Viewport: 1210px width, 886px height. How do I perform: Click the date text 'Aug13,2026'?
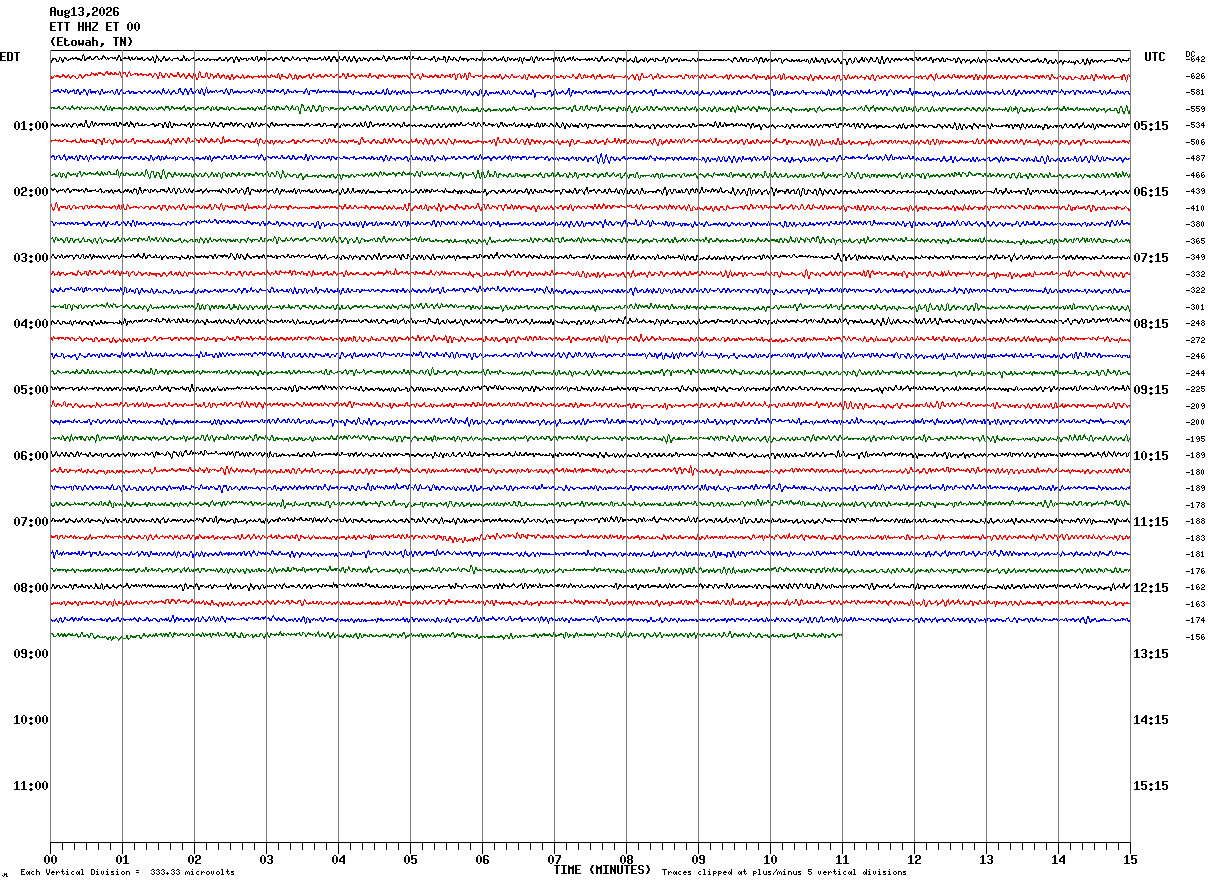(x=84, y=12)
